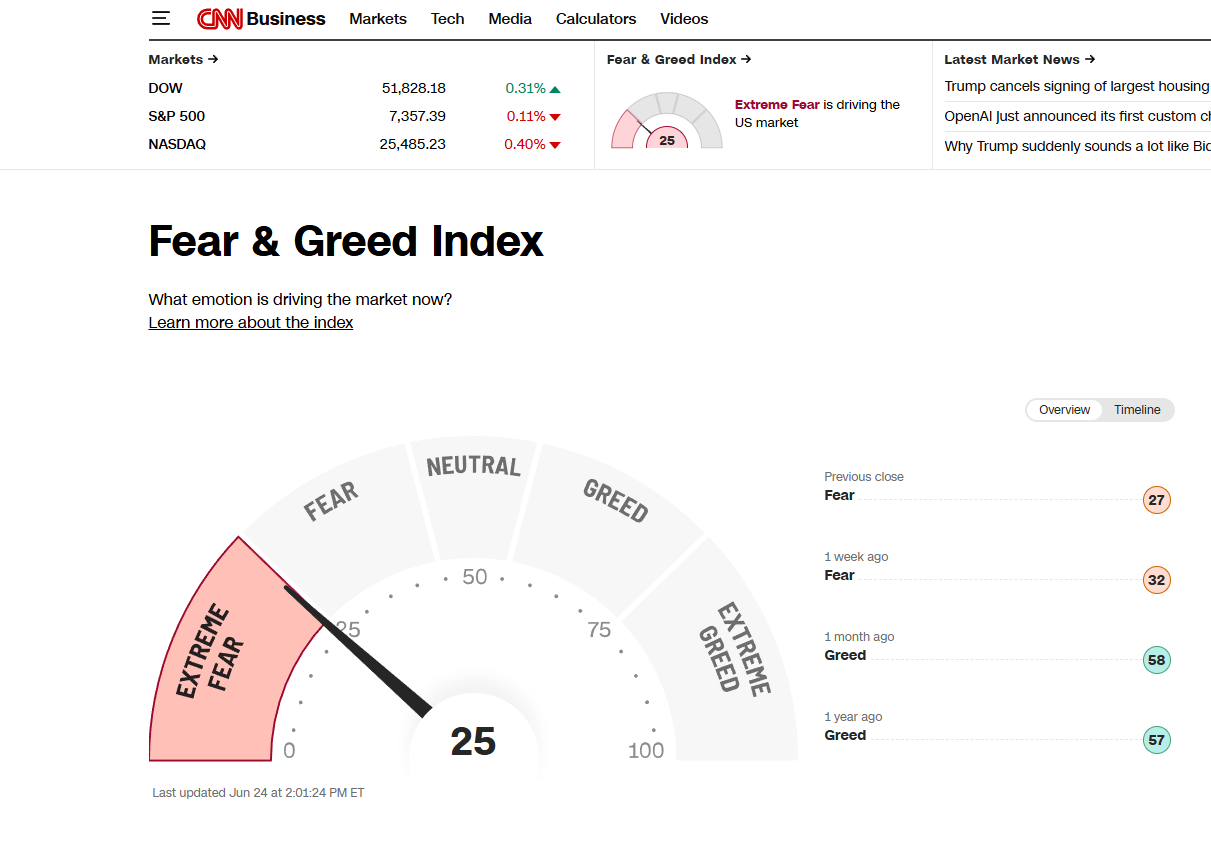Click the 27 previous close badge
The image size is (1211, 843).
click(1156, 500)
